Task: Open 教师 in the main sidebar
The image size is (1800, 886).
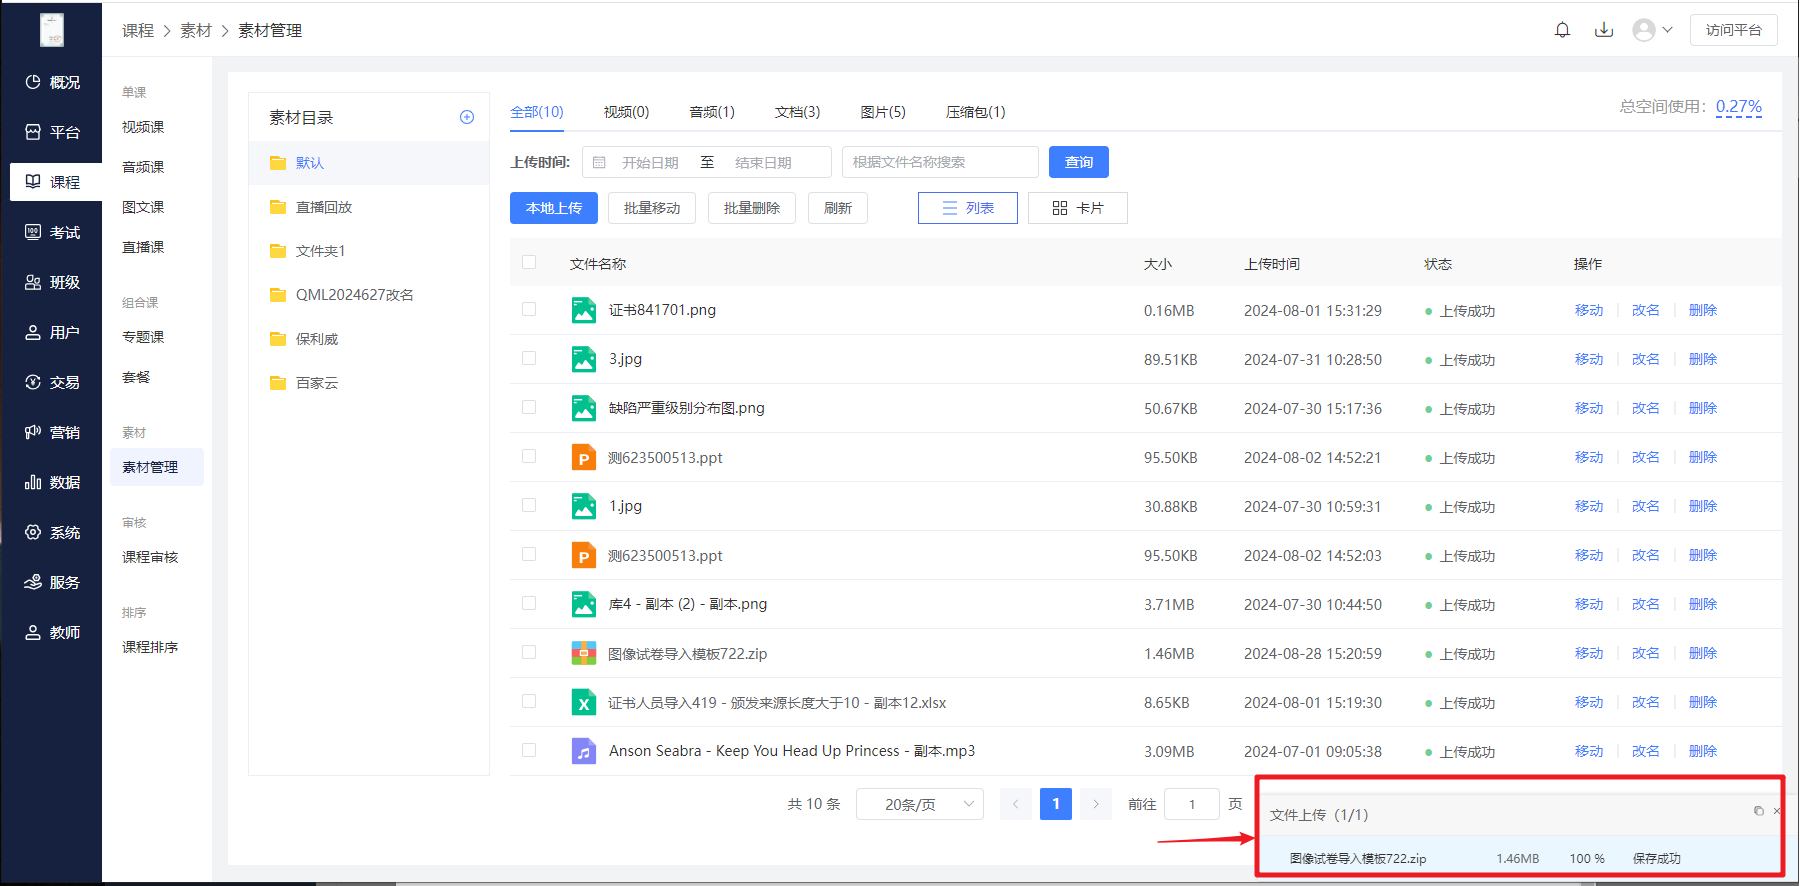Action: click(52, 632)
